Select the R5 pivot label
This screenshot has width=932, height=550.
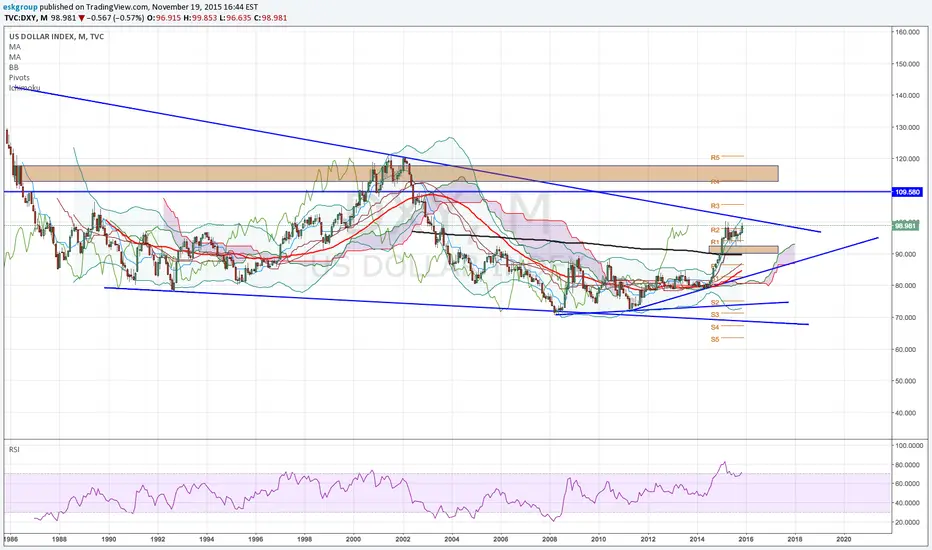point(715,158)
